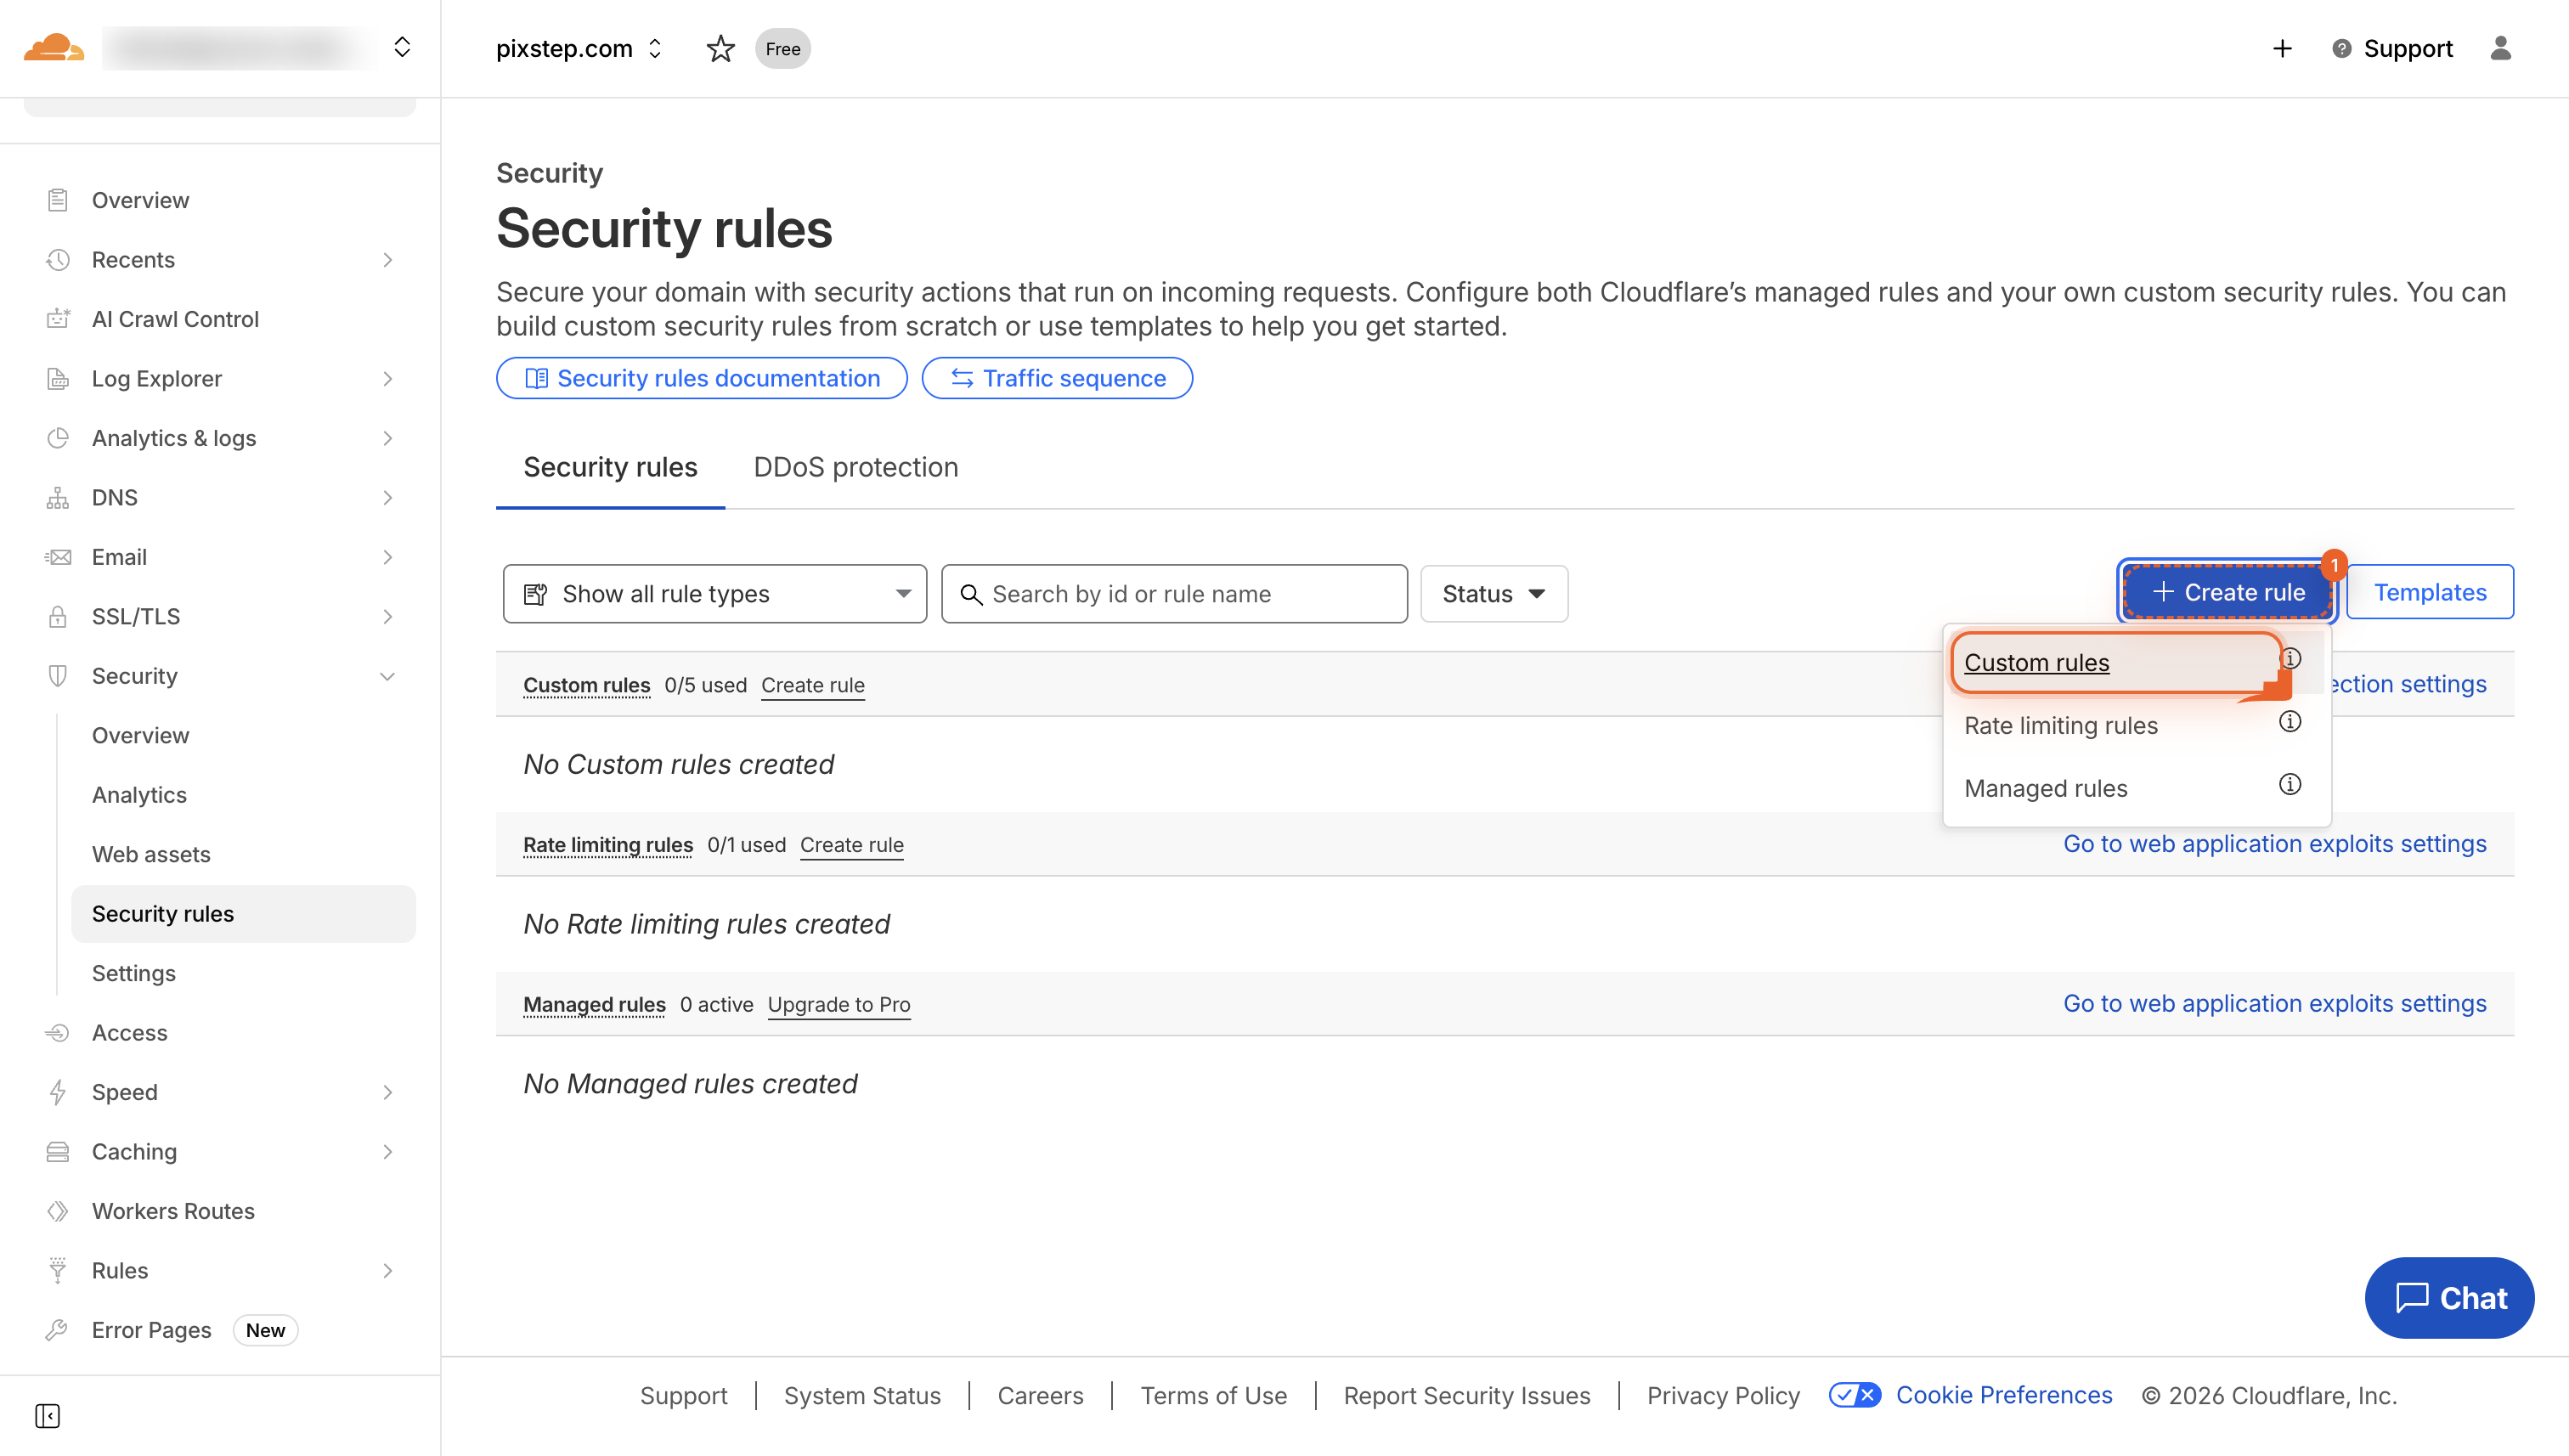Screen dimensions: 2569x1456
Task: Collapse the left sidebar panel
Action: [x=47, y=1417]
